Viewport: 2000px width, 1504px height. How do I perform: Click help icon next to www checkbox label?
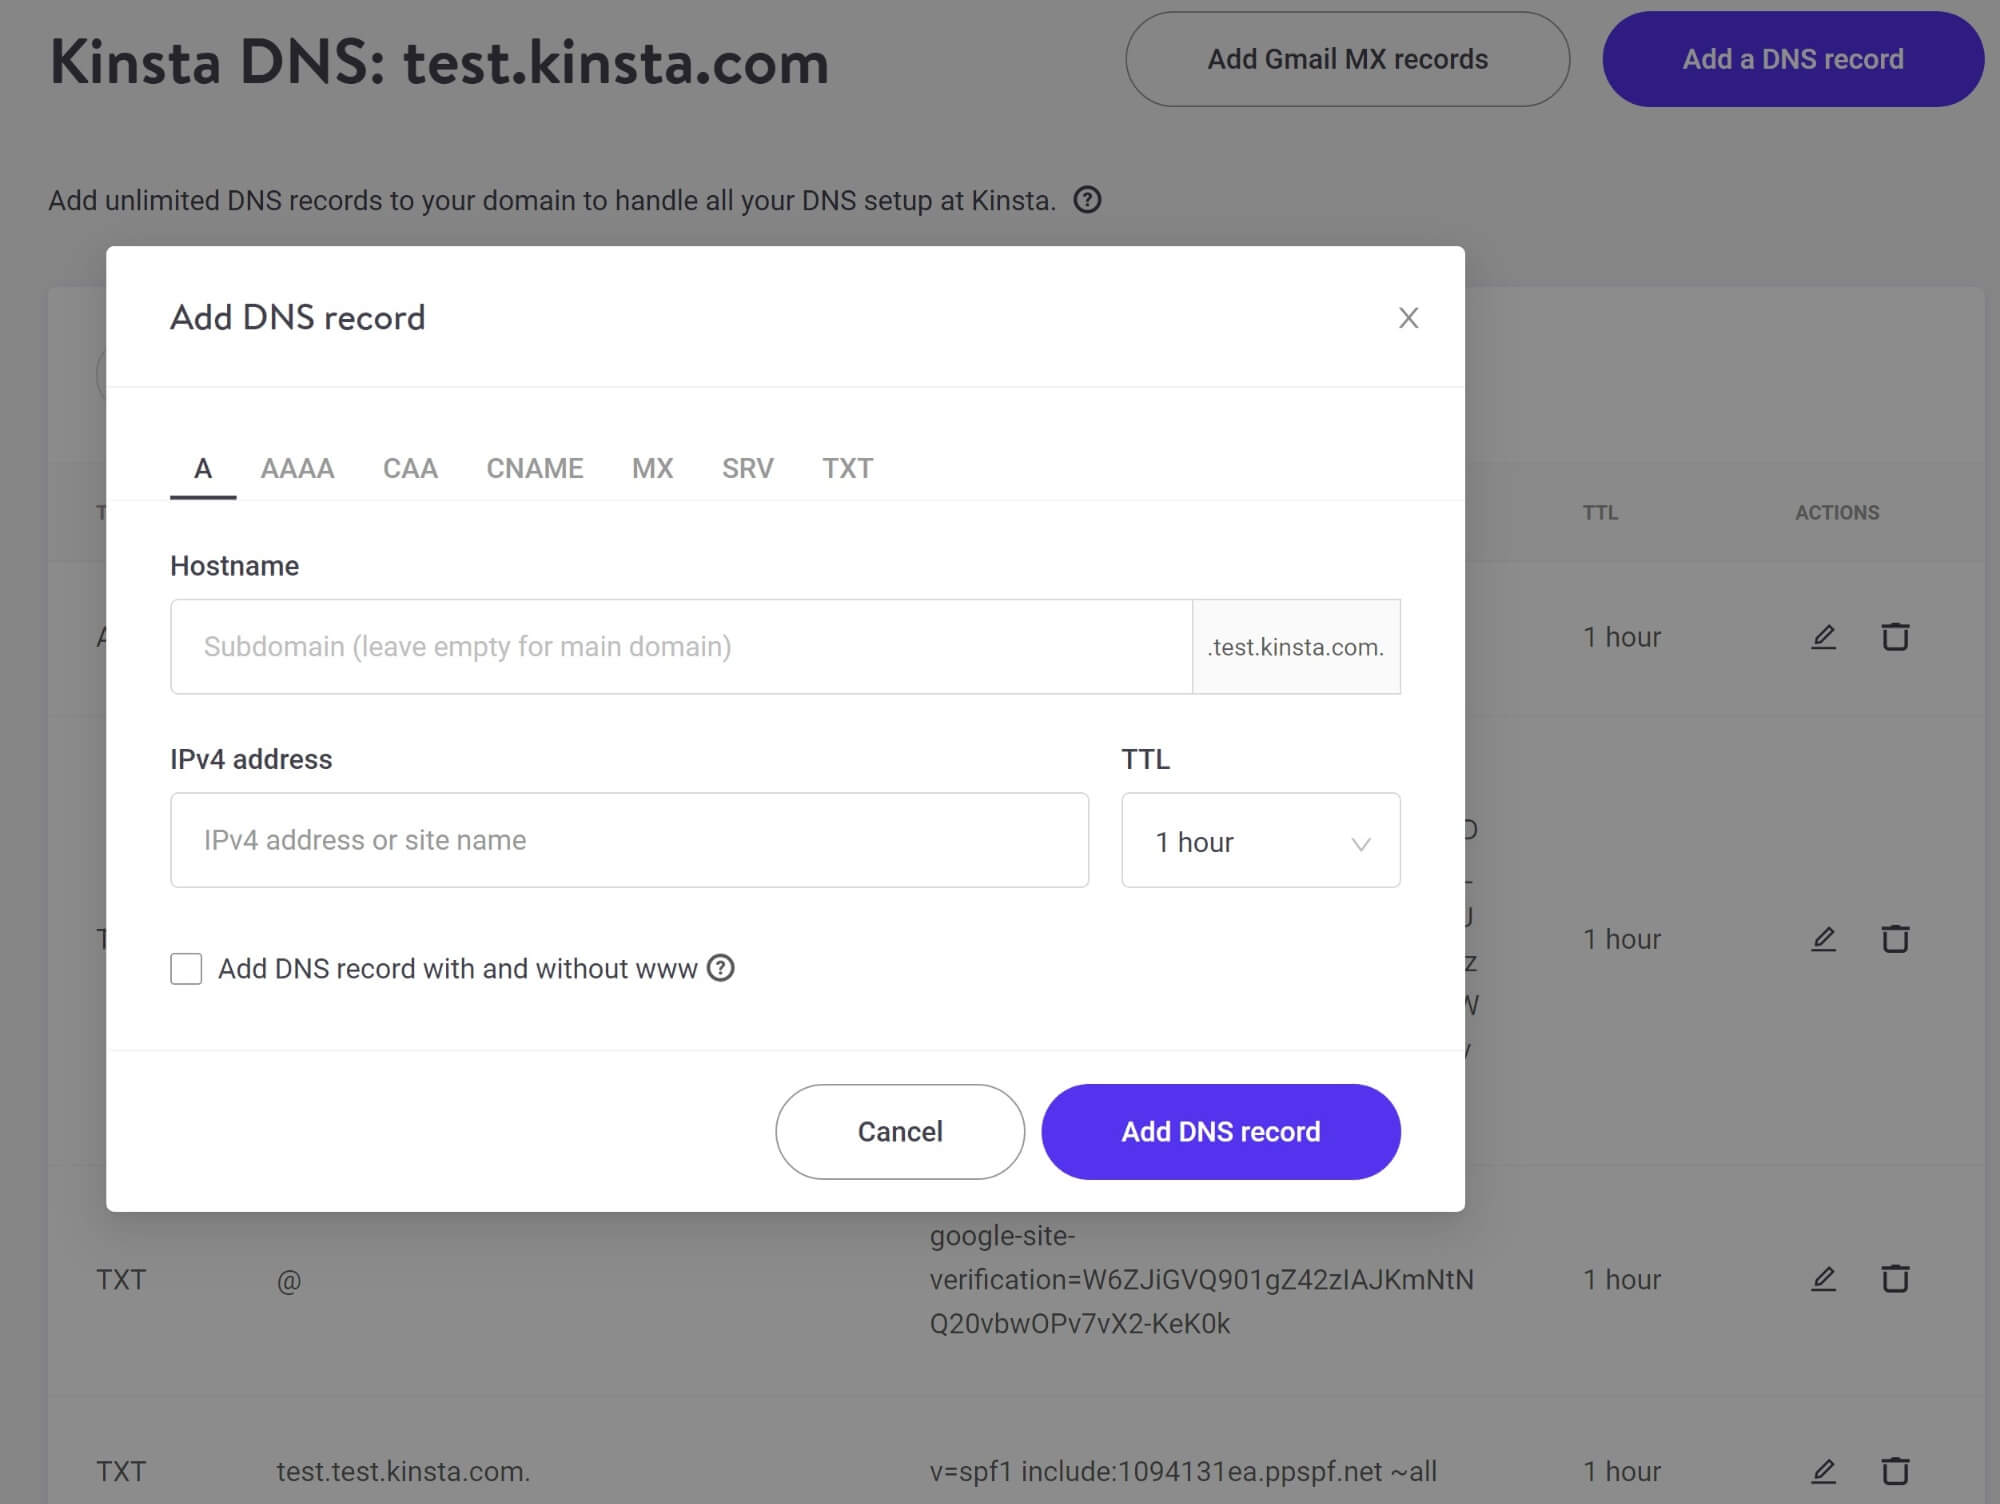click(720, 968)
